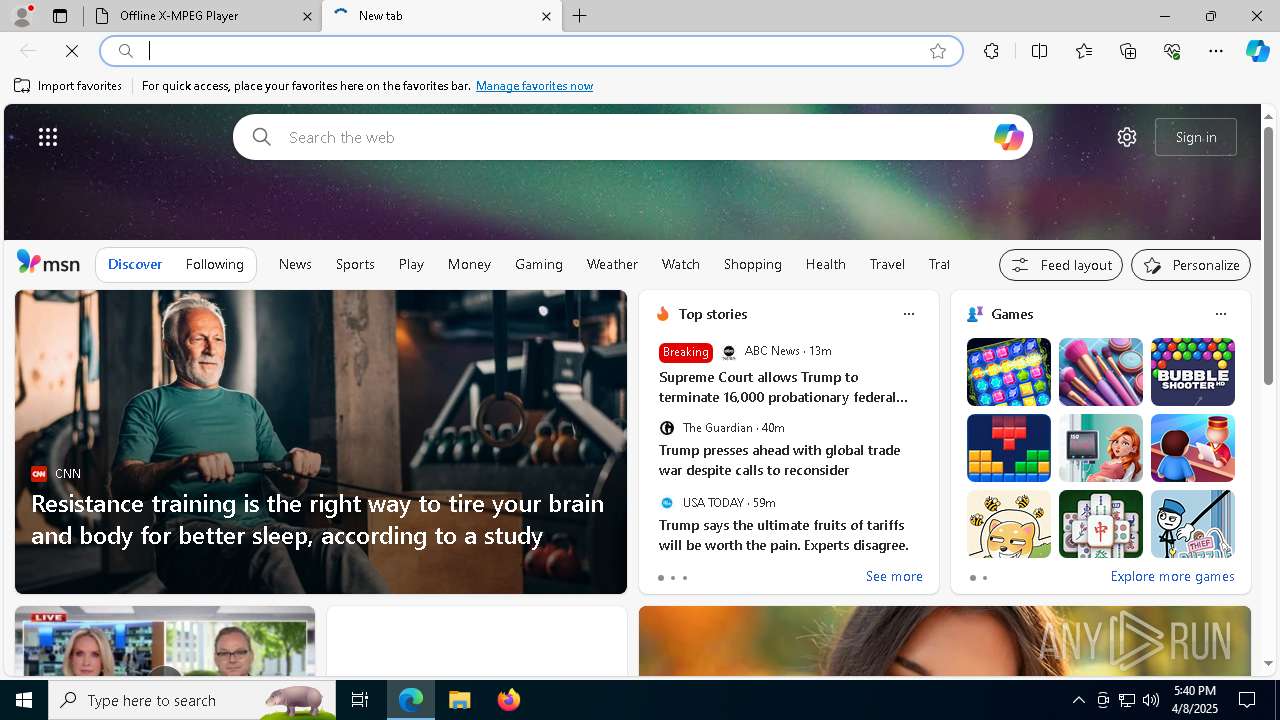Open the Travel category

887,264
